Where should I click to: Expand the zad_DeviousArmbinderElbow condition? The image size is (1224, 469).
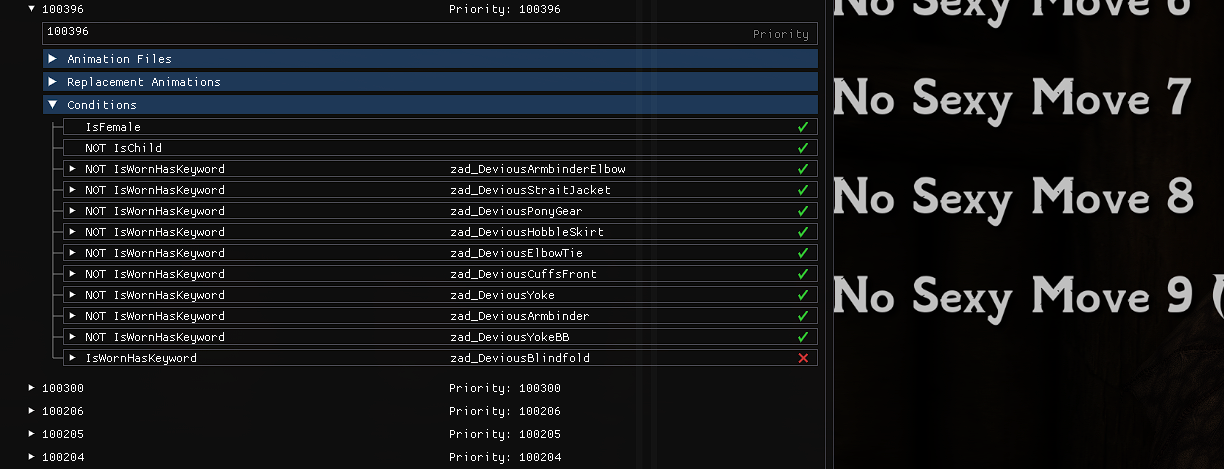point(72,169)
